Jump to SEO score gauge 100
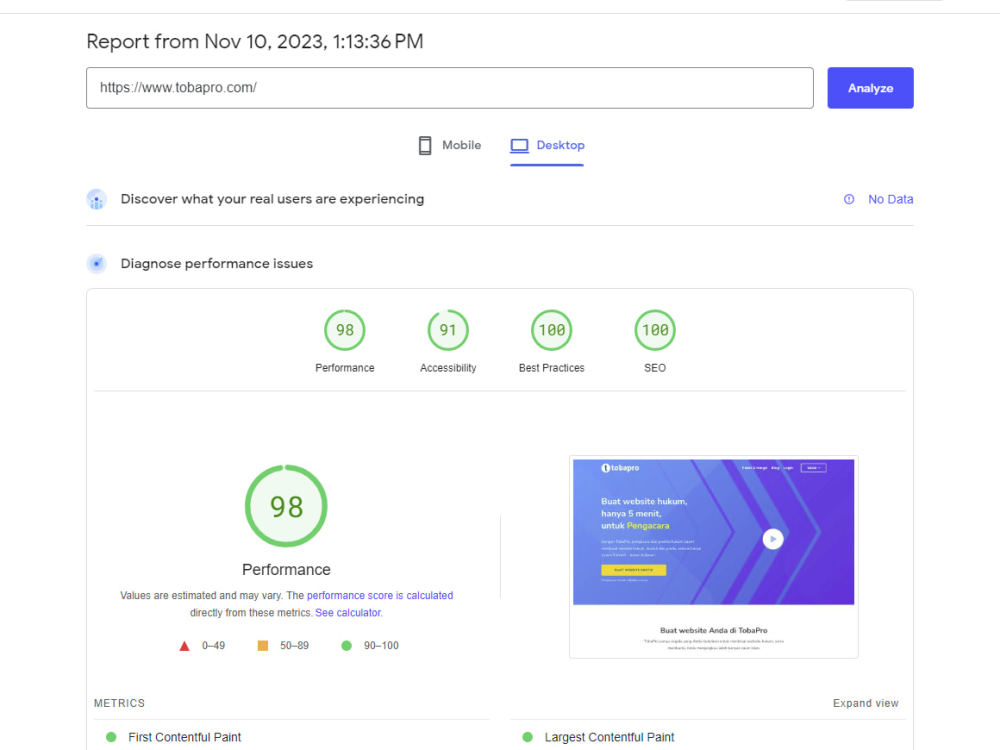Image resolution: width=1000 pixels, height=750 pixels. tap(655, 330)
